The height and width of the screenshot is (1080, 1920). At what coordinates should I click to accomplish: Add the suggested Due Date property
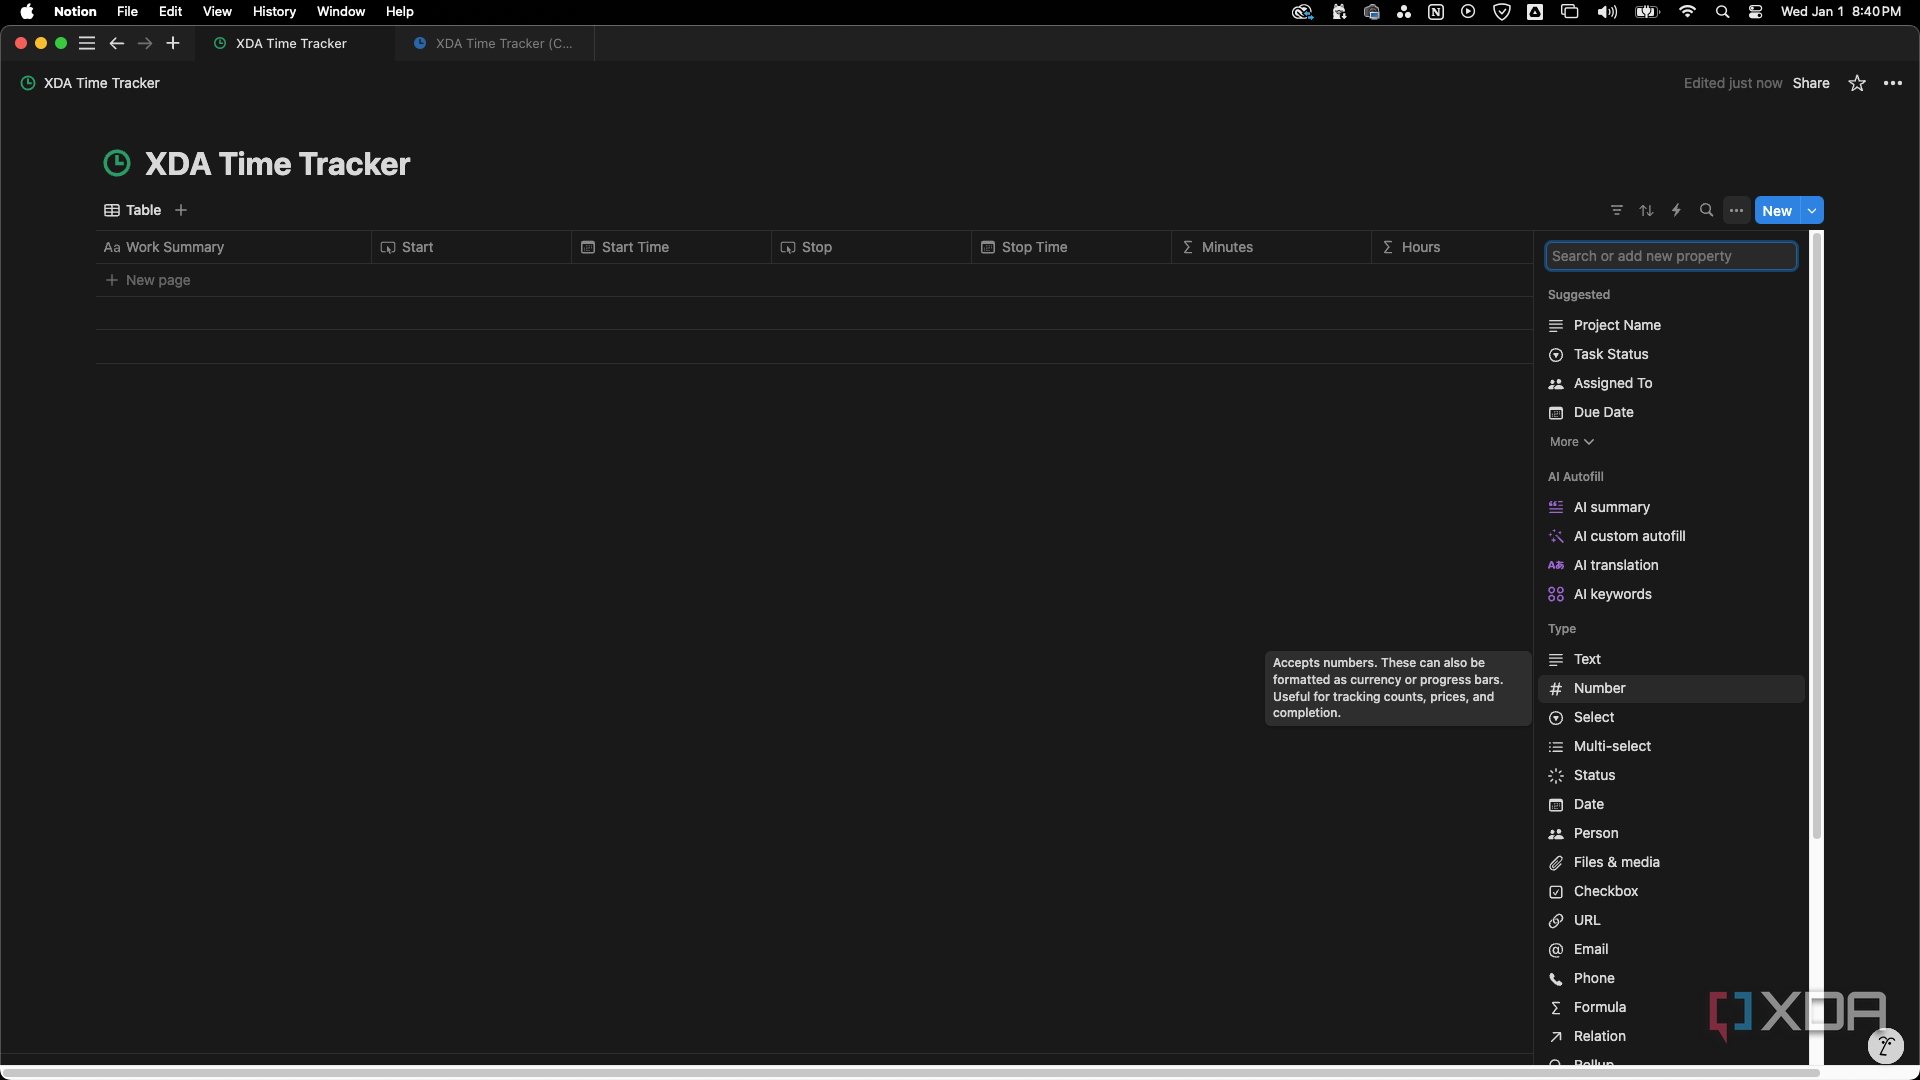[x=1671, y=412]
